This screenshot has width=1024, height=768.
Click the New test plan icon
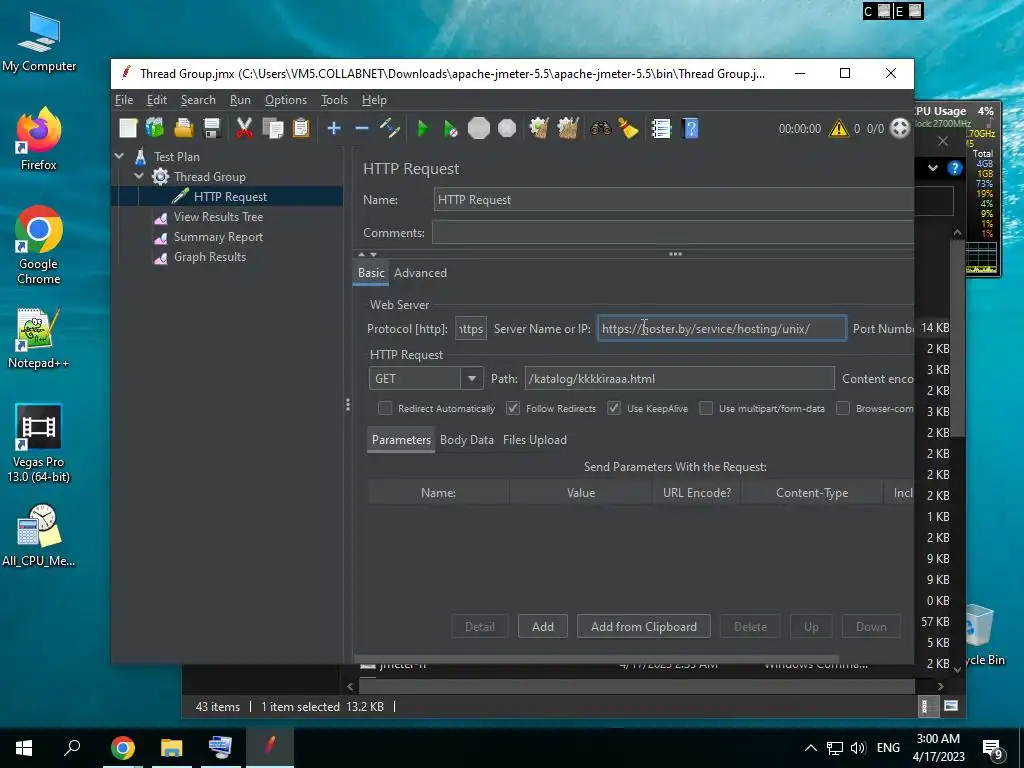(128, 128)
